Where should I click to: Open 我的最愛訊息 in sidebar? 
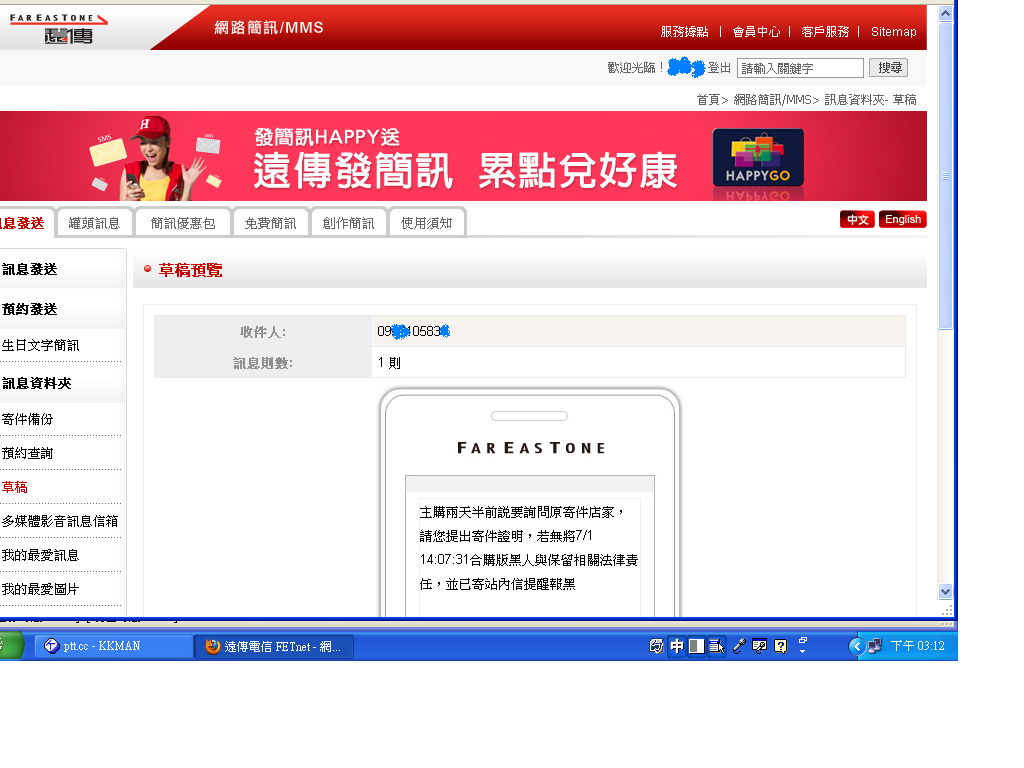point(40,555)
